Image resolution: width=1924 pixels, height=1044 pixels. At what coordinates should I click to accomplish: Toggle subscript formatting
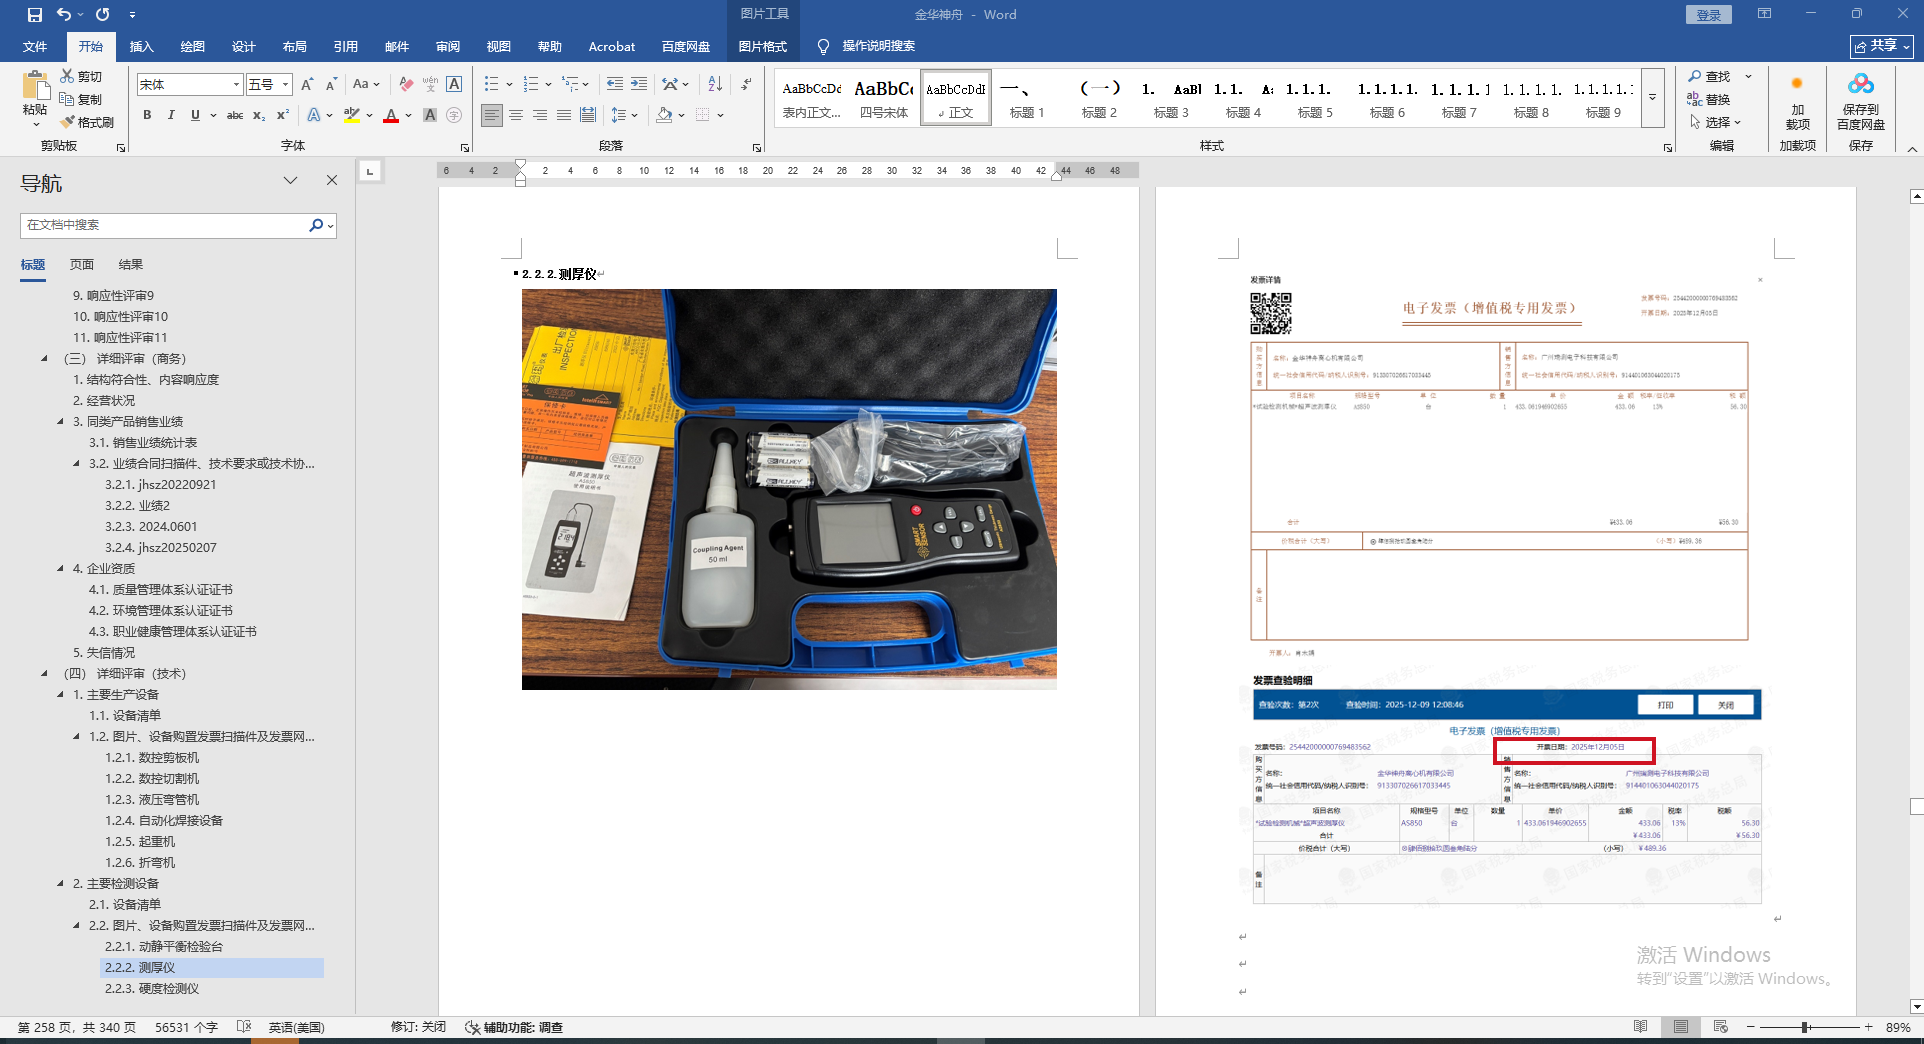coord(259,115)
